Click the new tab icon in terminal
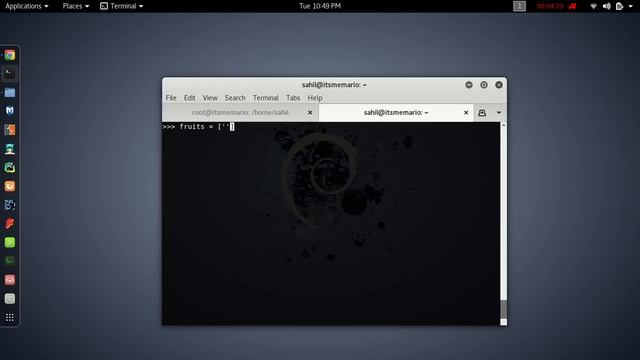Viewport: 640px width, 360px height. (x=482, y=113)
